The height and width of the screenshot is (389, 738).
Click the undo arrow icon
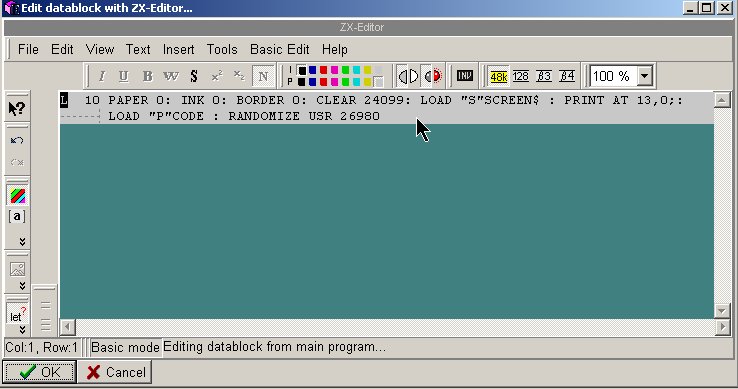(17, 140)
